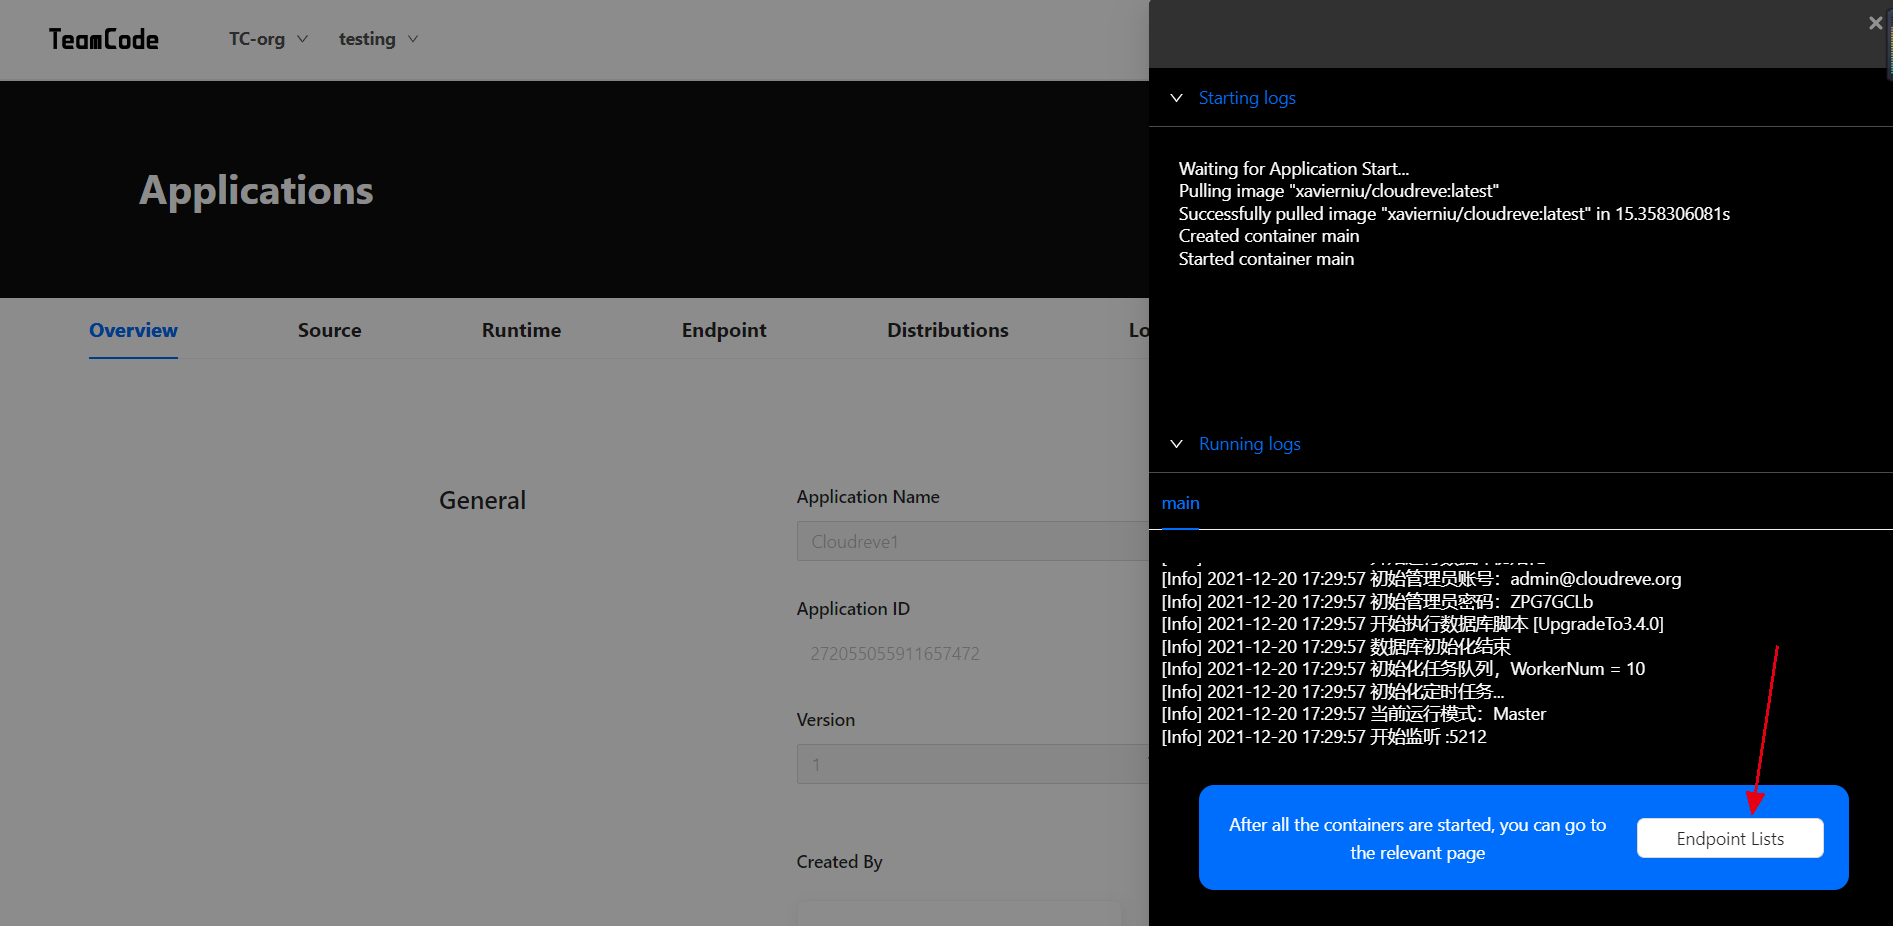Click the Version input field
The width and height of the screenshot is (1893, 926).
[971, 764]
